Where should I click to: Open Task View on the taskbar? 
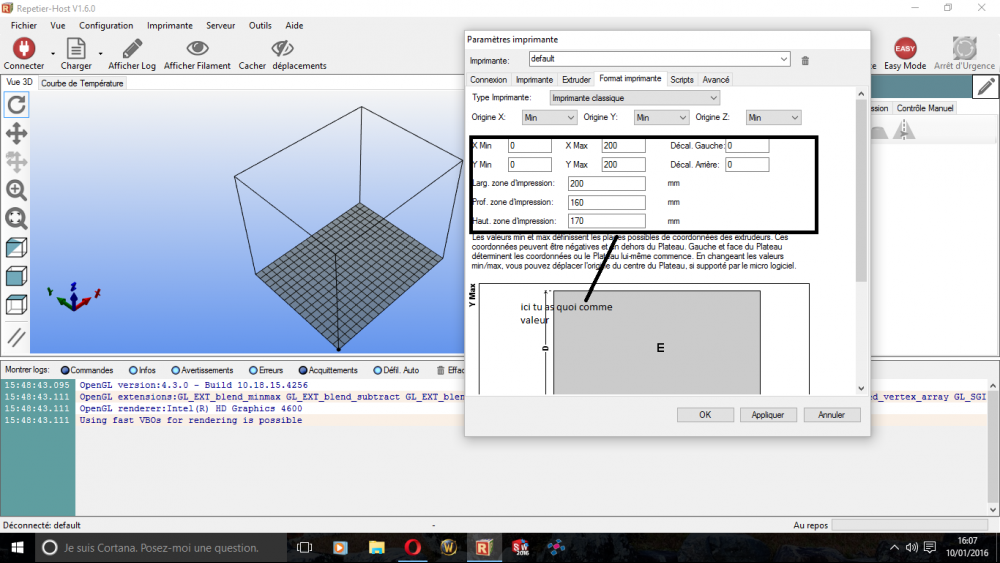coord(305,547)
